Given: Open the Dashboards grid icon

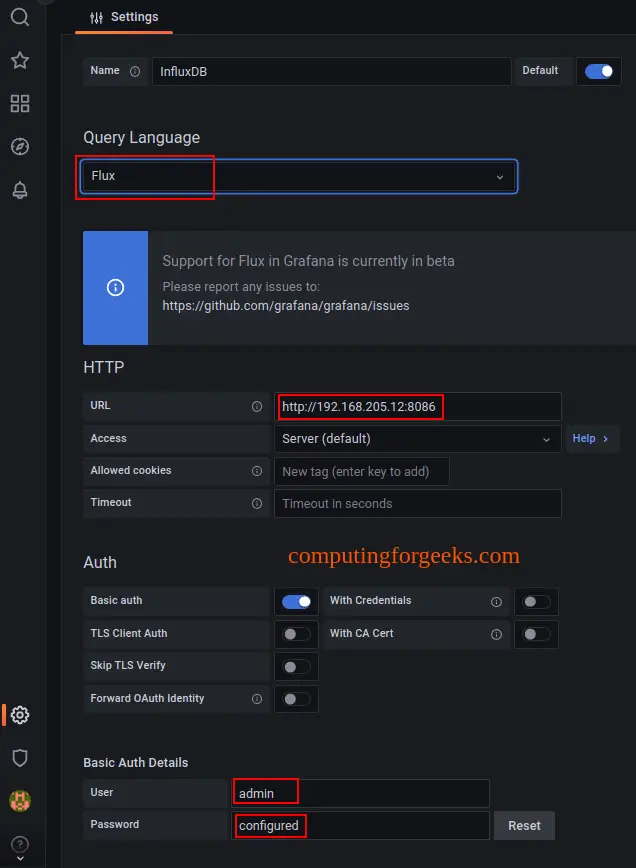Looking at the screenshot, I should tap(20, 103).
